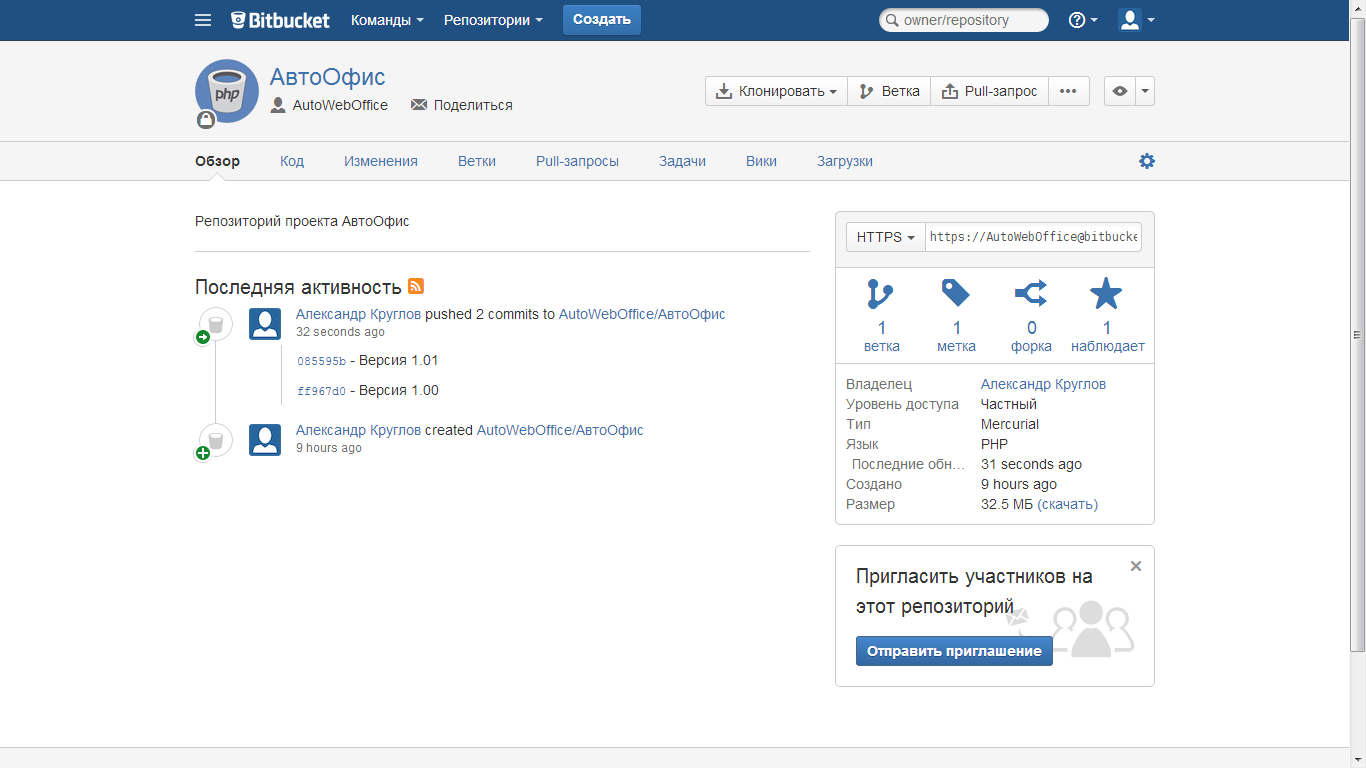Click the 'Mercurial' type value
Image resolution: width=1366 pixels, height=768 pixels.
(x=1010, y=424)
